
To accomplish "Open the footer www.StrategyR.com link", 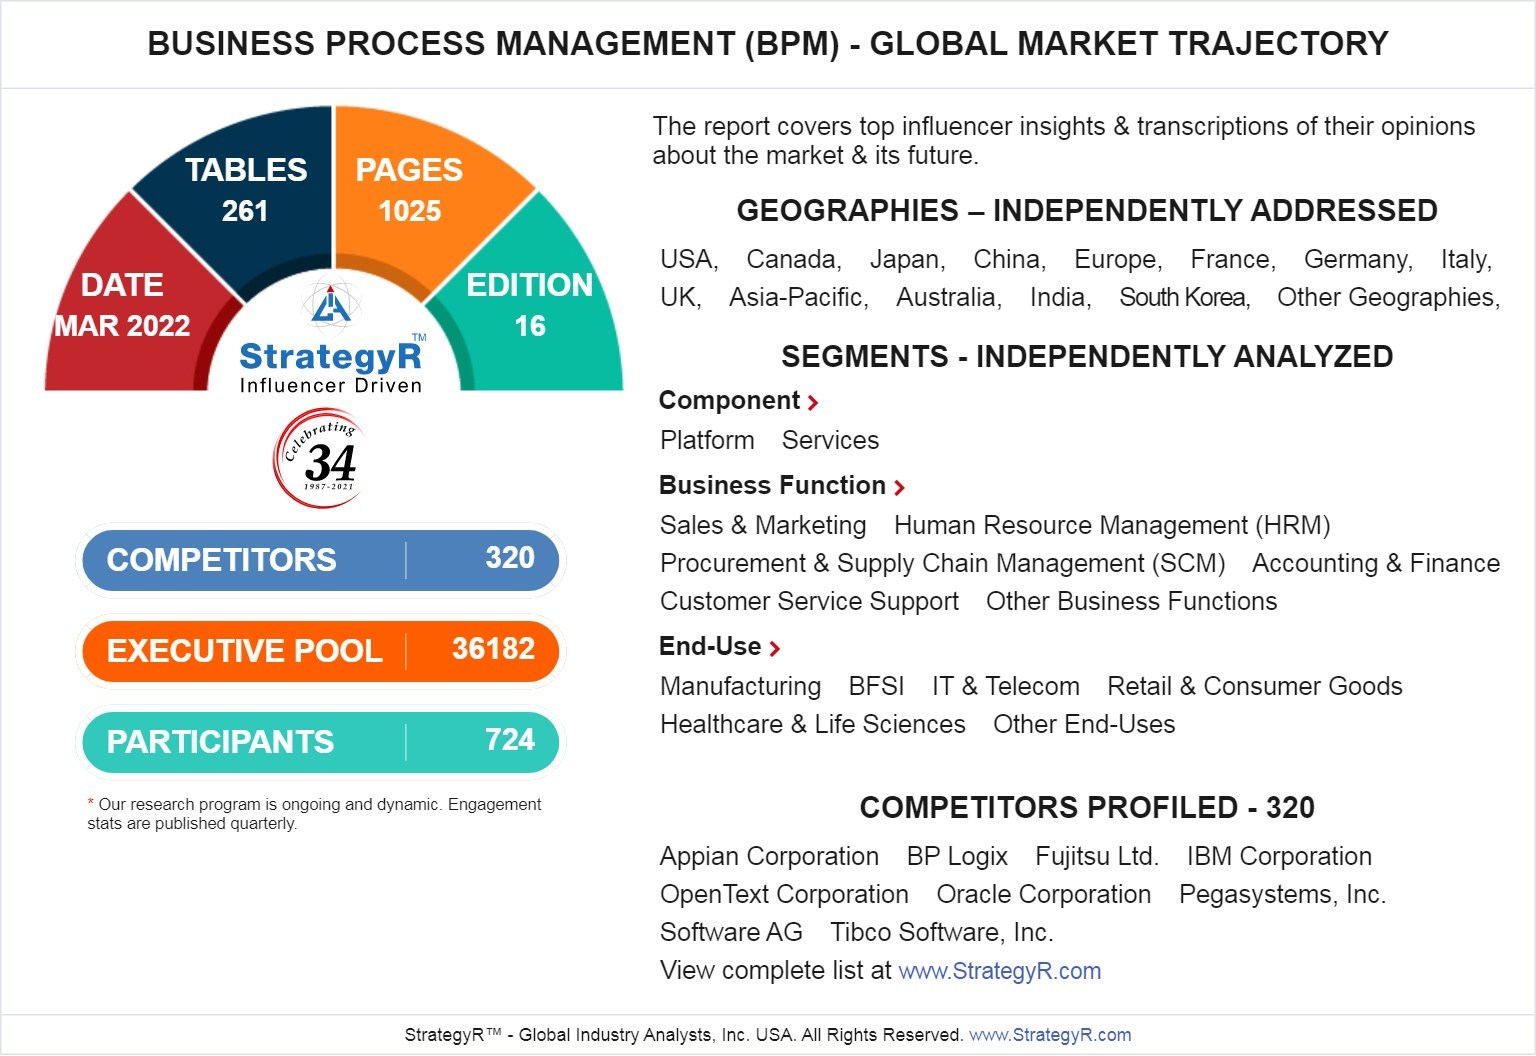I will [1050, 1035].
